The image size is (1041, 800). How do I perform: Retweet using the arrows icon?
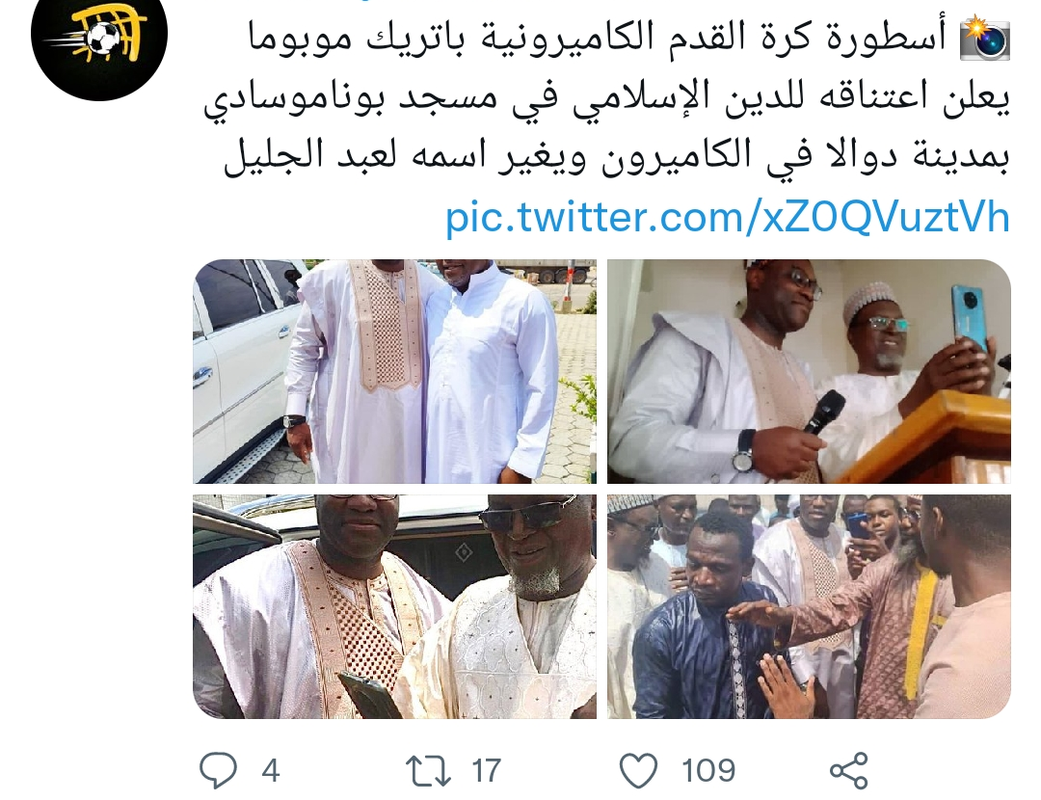pyautogui.click(x=428, y=771)
